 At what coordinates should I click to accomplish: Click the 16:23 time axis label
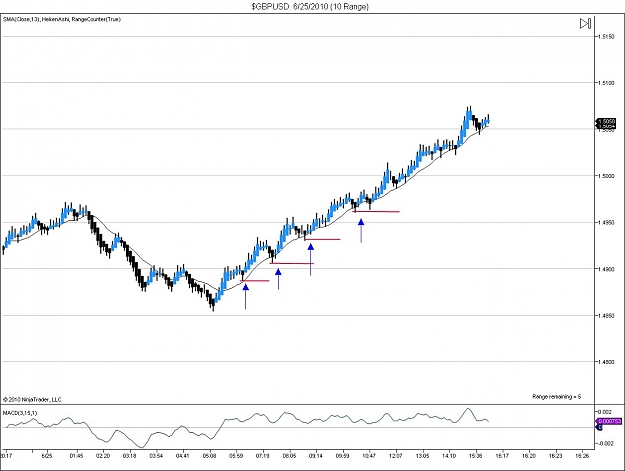point(556,455)
